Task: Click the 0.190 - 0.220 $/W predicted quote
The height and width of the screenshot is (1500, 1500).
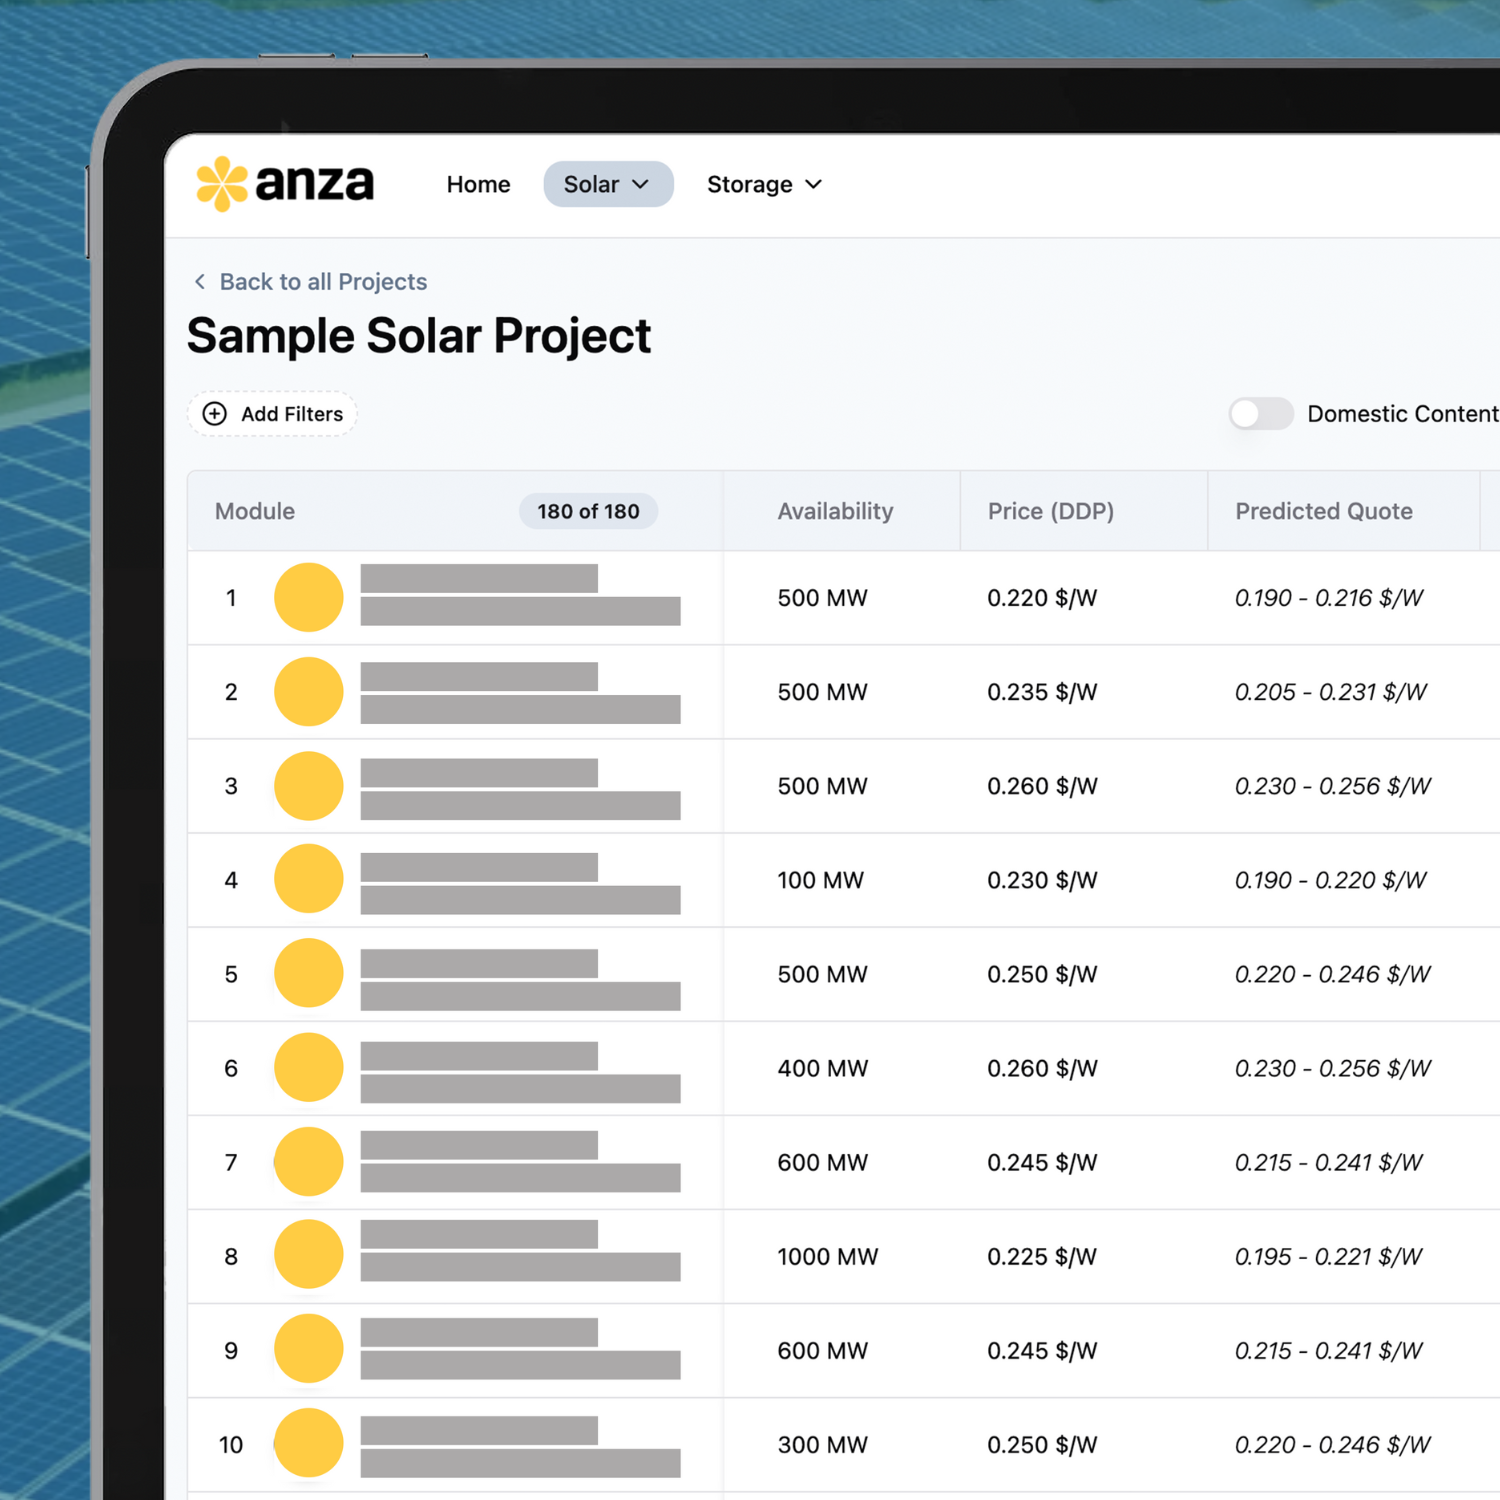Action: 1331,880
